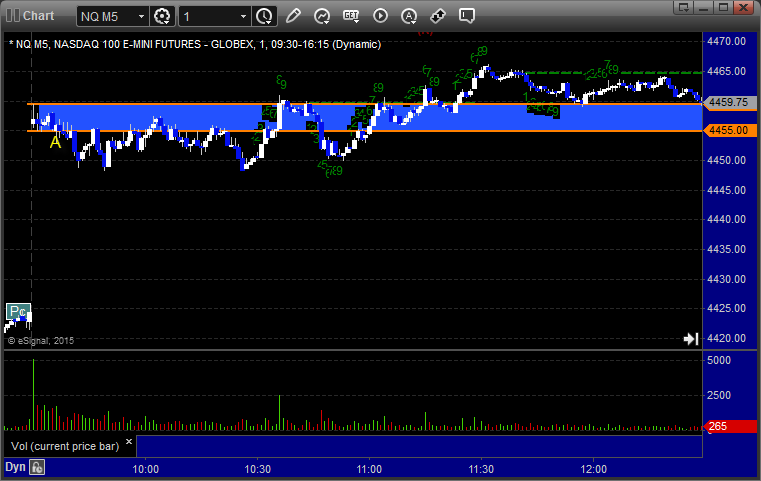This screenshot has height=481, width=761.
Task: Open the studies line-chart icon menu
Action: point(322,16)
